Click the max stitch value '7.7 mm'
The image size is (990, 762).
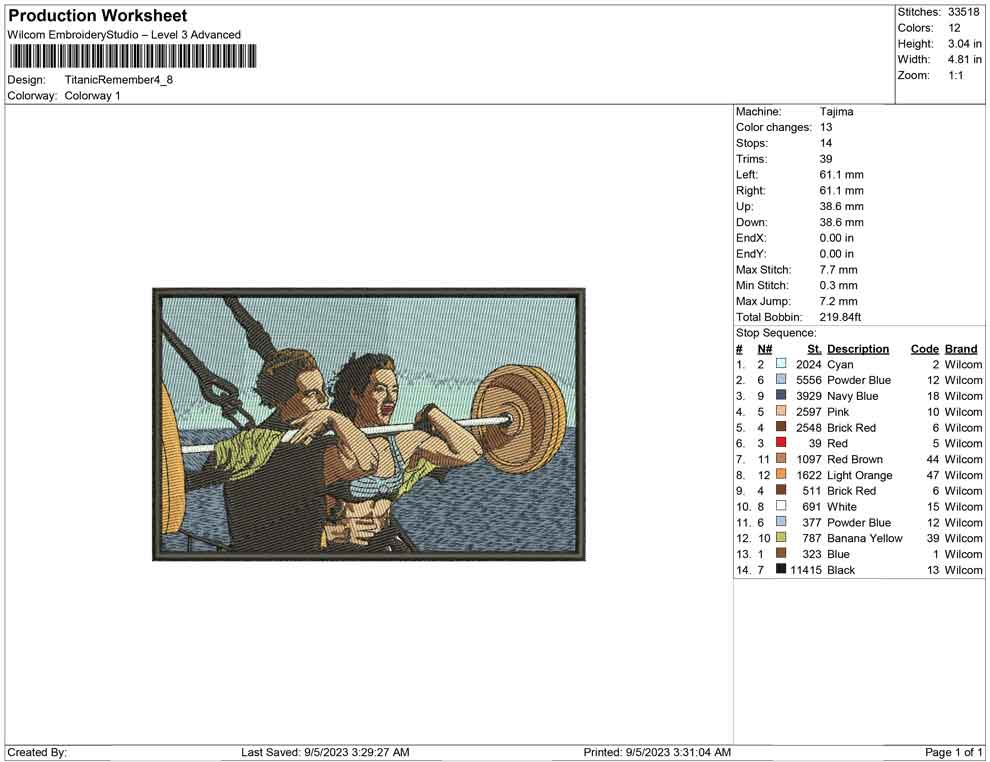click(x=838, y=270)
